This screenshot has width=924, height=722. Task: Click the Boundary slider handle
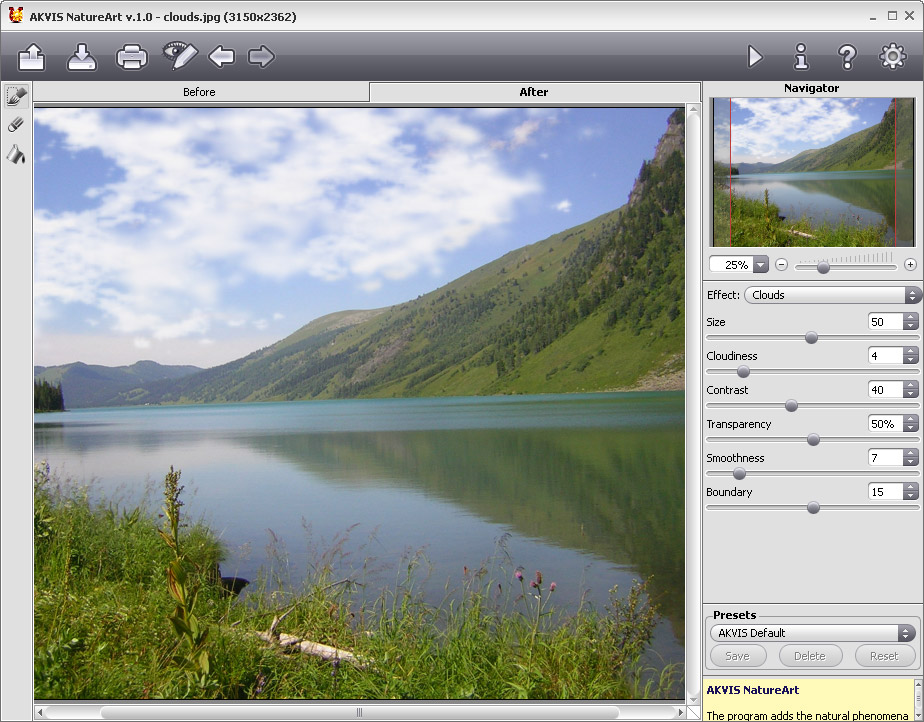(x=813, y=507)
